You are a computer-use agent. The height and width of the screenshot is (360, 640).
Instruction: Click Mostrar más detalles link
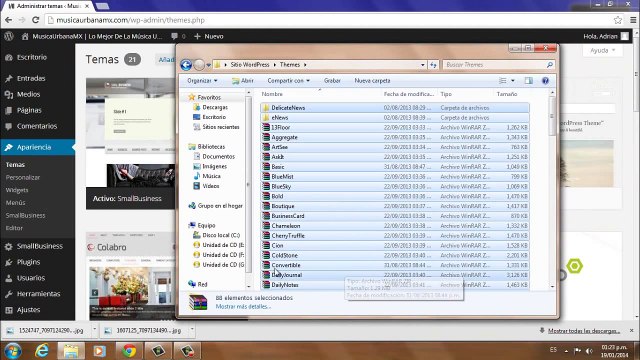point(243,307)
